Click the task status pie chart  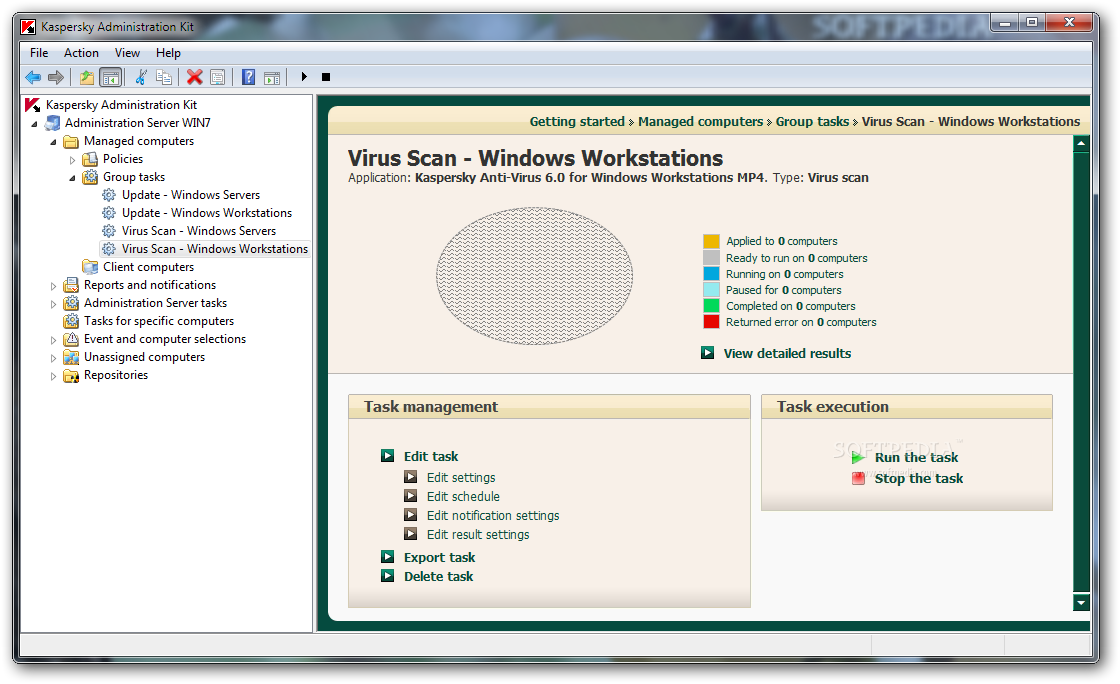(x=534, y=276)
